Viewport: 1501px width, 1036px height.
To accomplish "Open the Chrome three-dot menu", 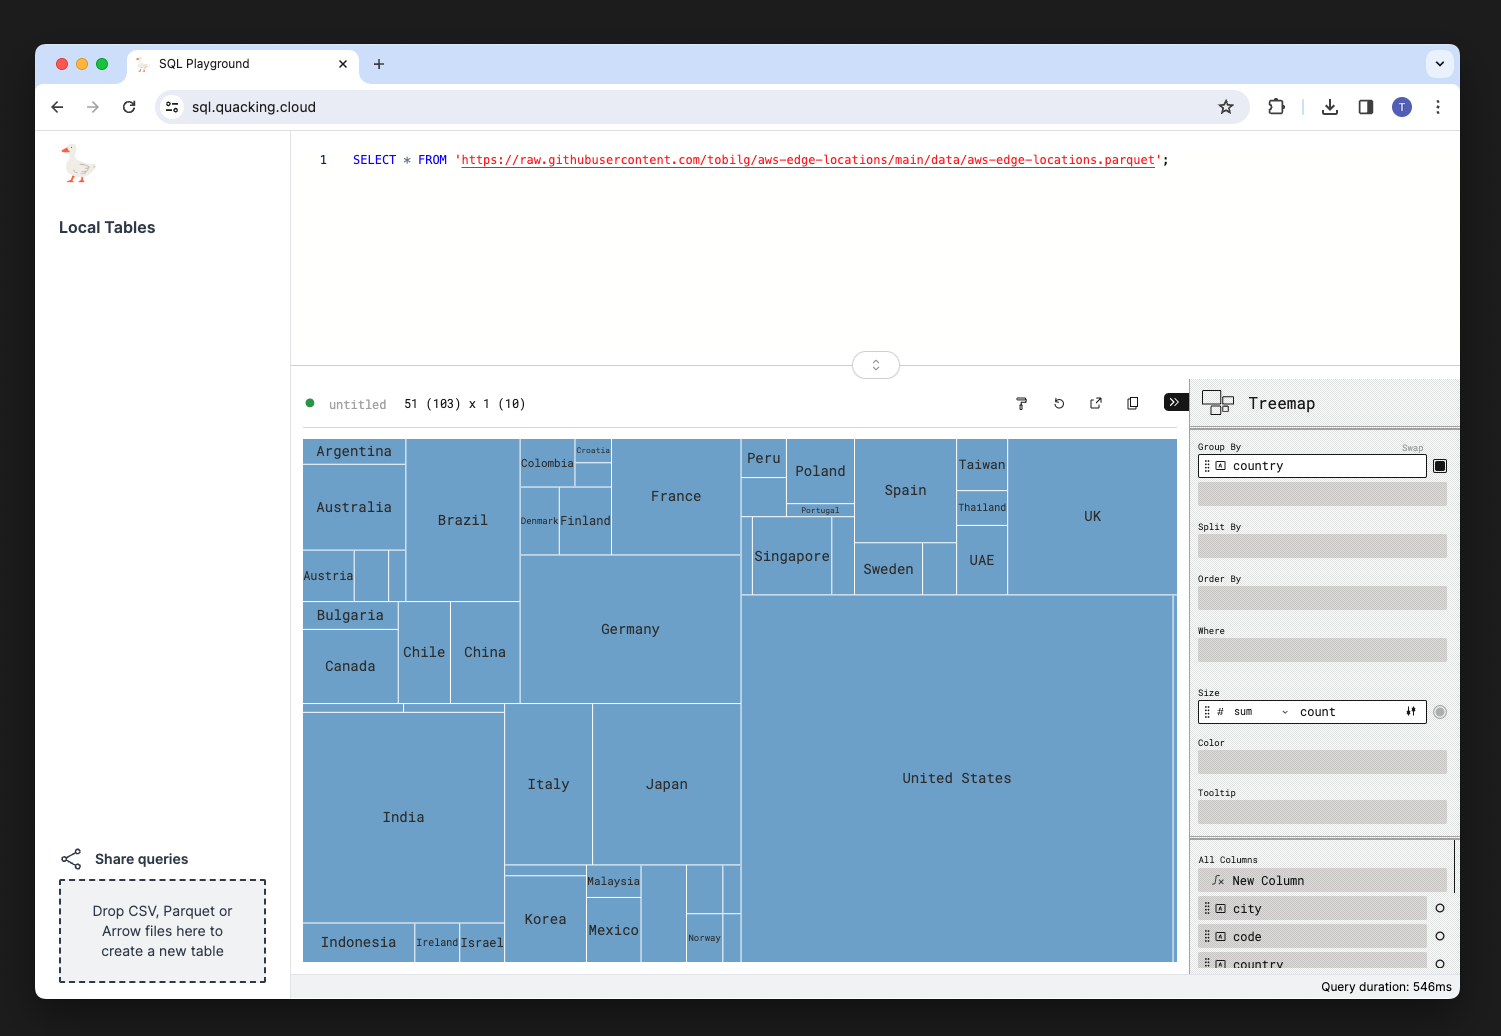I will (1438, 107).
